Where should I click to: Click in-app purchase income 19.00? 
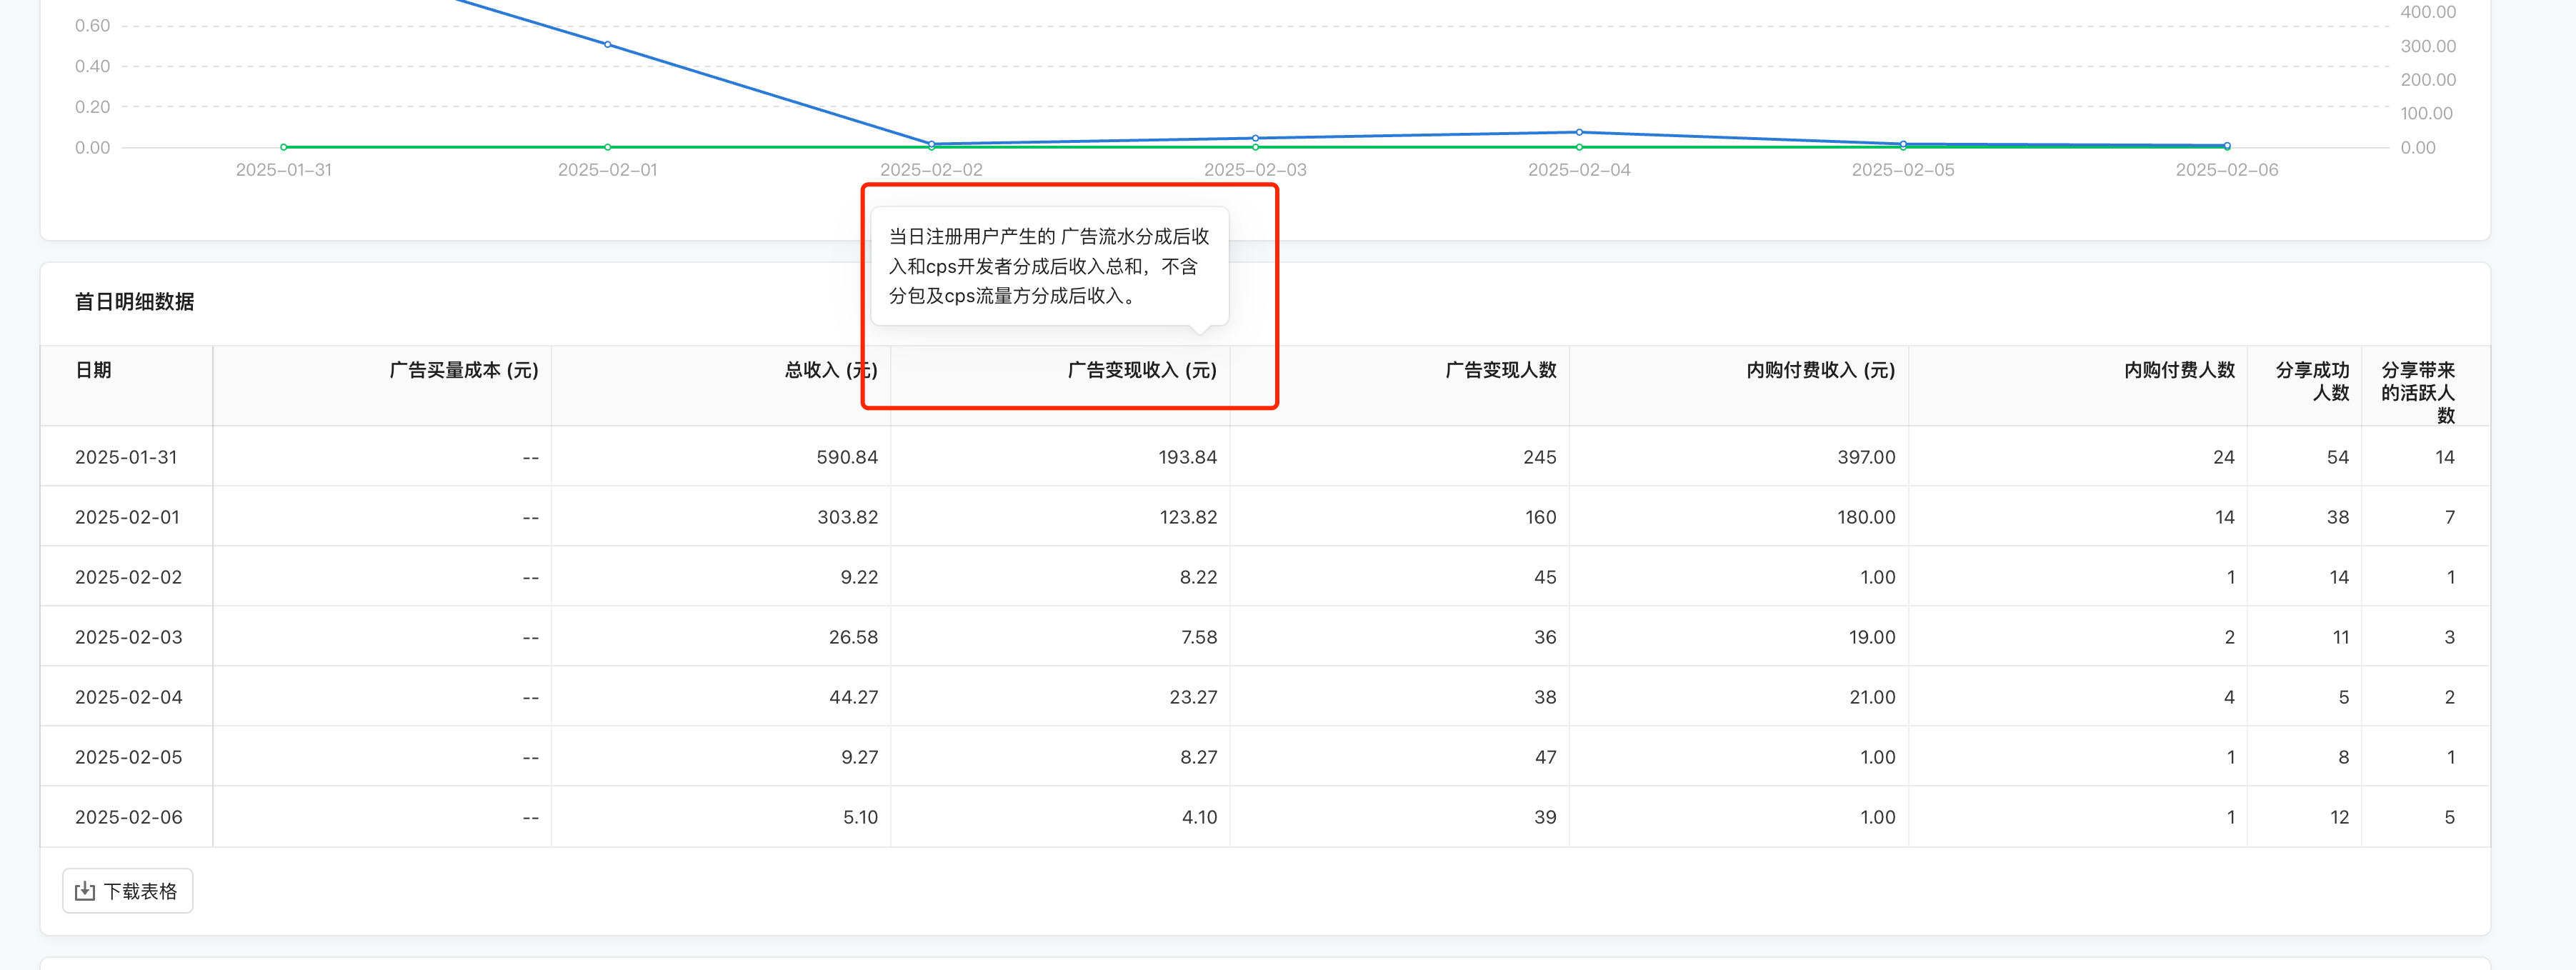[x=1872, y=637]
